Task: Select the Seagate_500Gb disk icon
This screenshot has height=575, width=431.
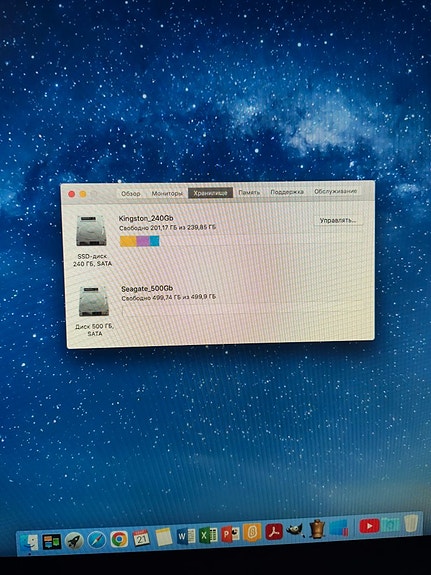Action: (94, 302)
